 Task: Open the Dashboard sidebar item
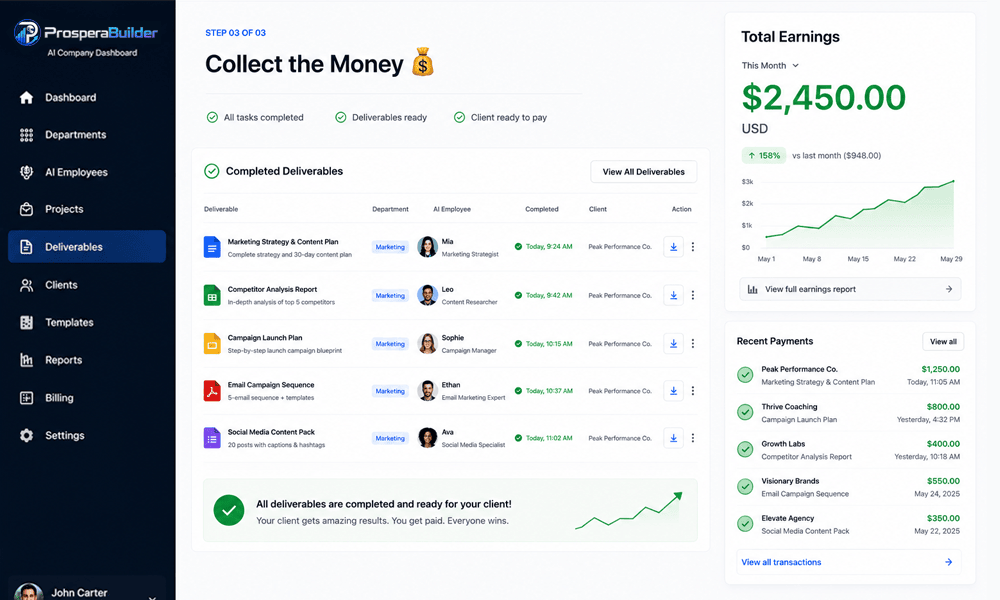point(87,98)
